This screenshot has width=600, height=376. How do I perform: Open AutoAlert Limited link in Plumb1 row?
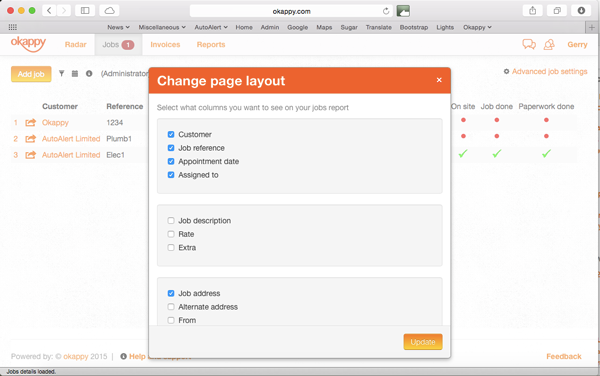click(x=71, y=138)
